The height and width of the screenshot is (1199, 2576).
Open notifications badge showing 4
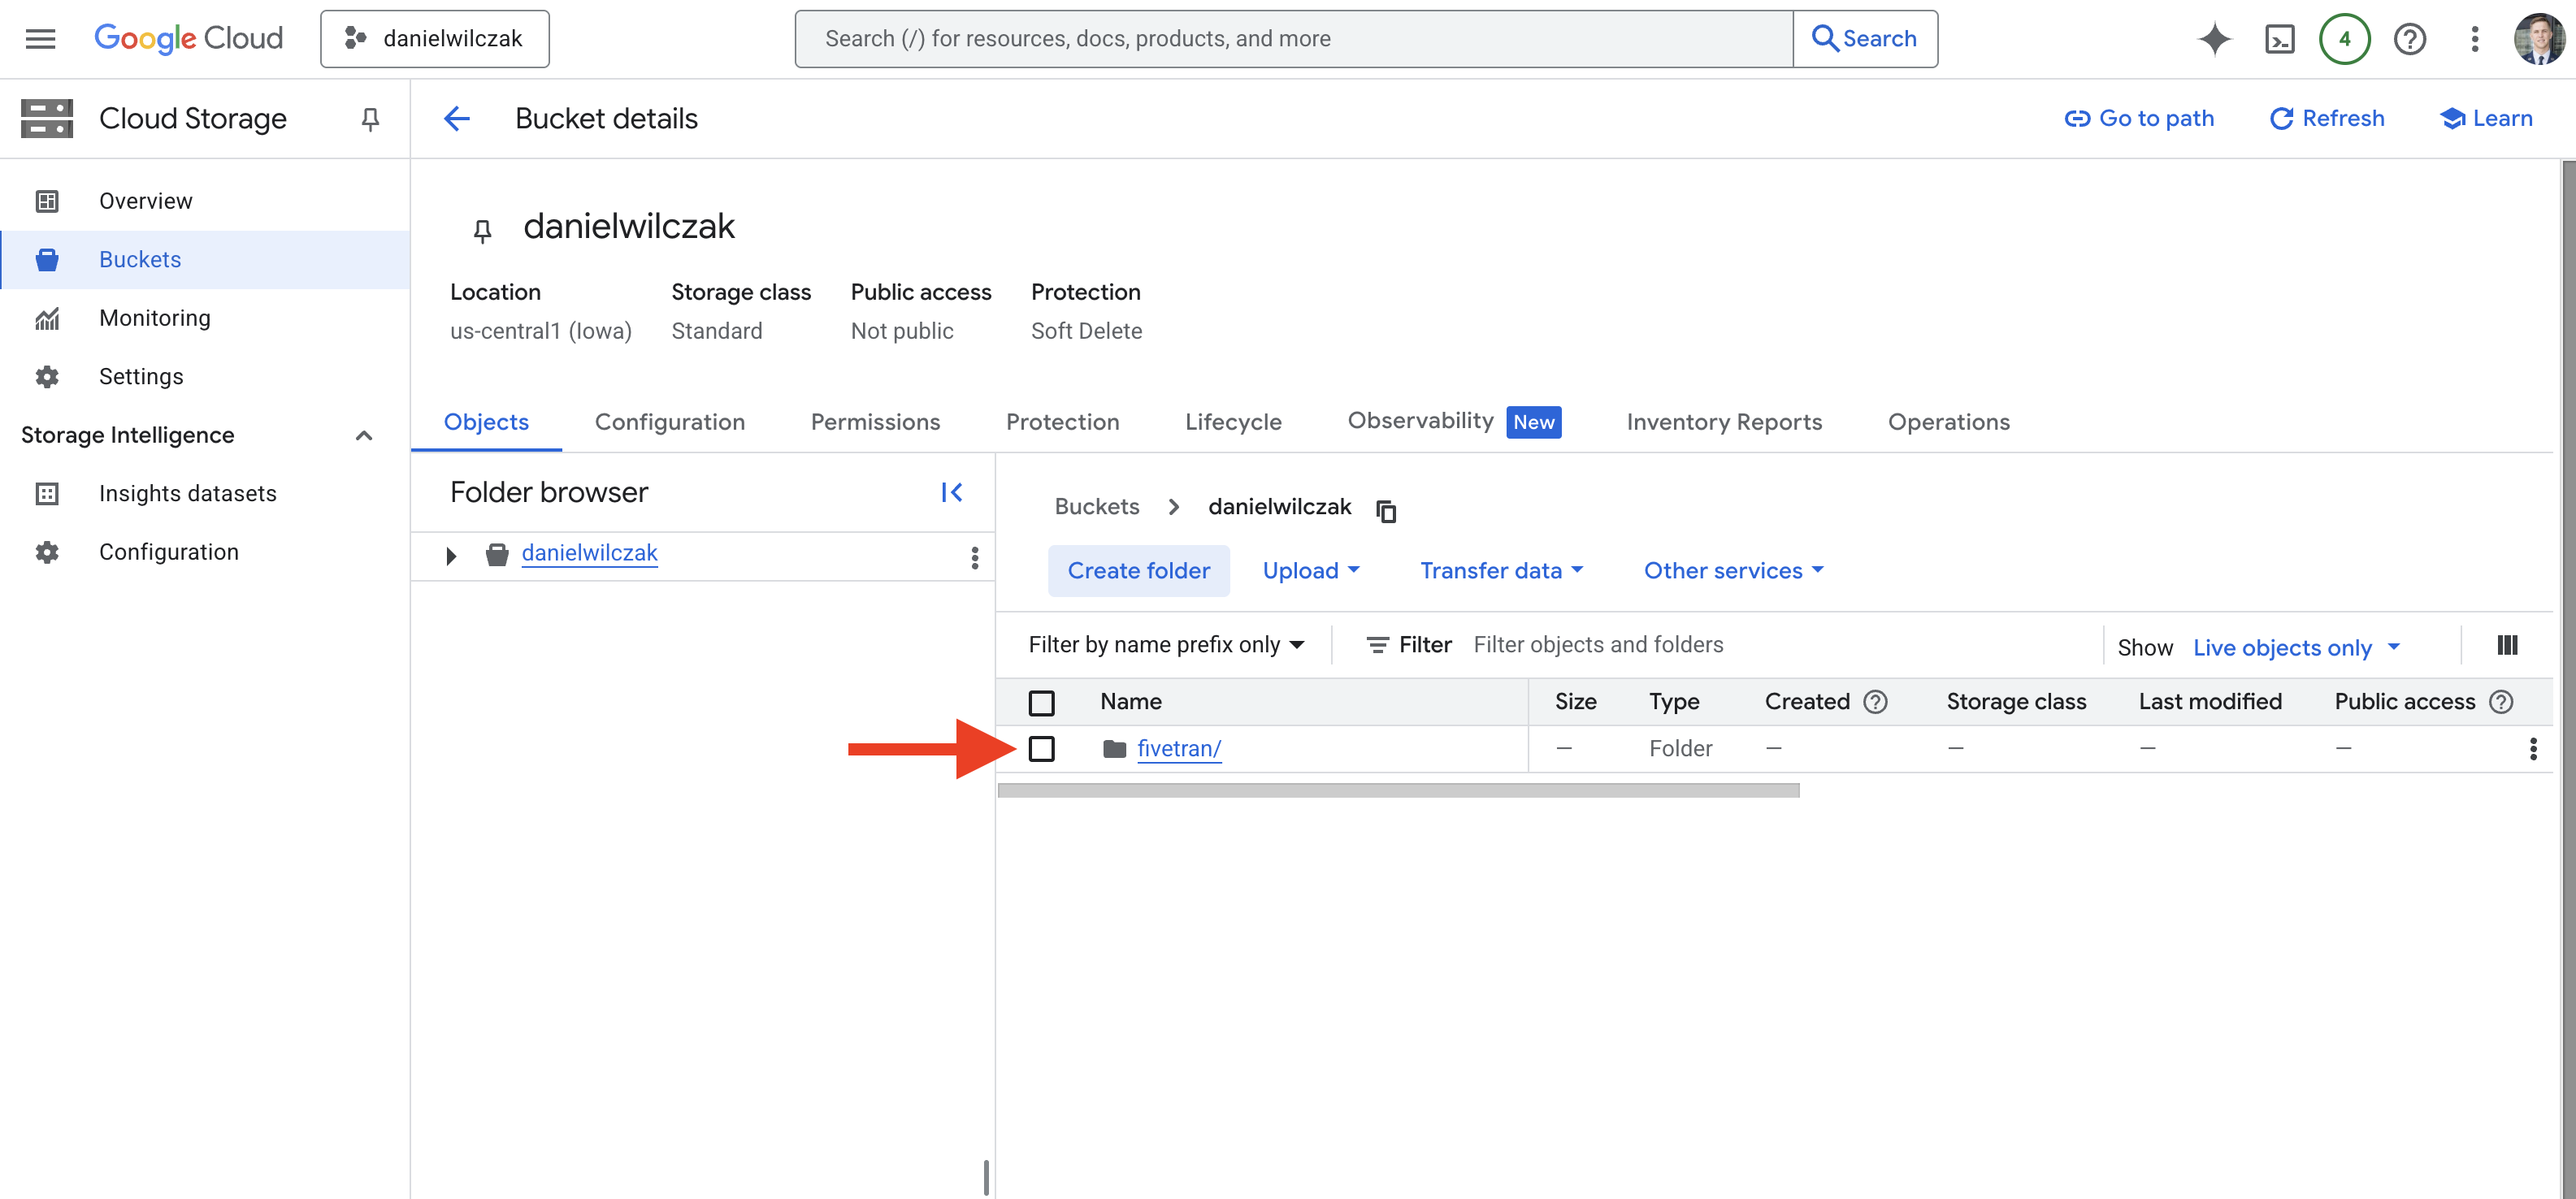pos(2344,39)
